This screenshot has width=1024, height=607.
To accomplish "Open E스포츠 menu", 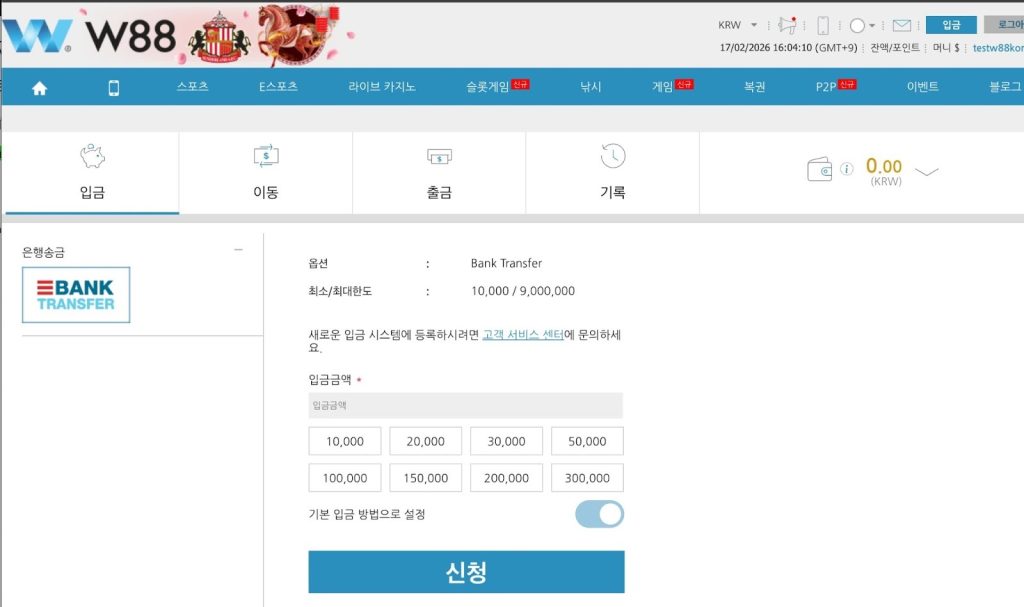I will pos(278,86).
